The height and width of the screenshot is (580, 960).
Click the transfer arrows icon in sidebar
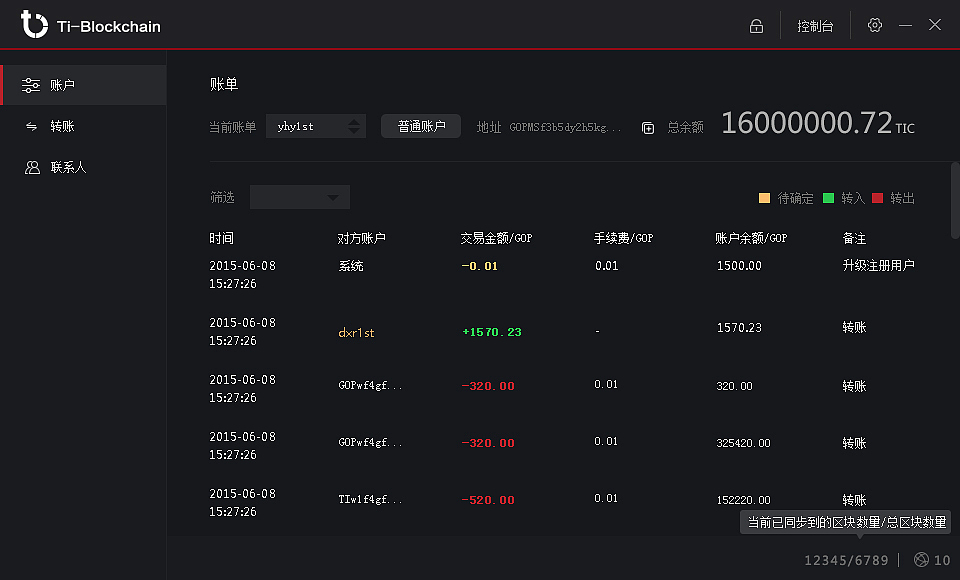pos(32,126)
